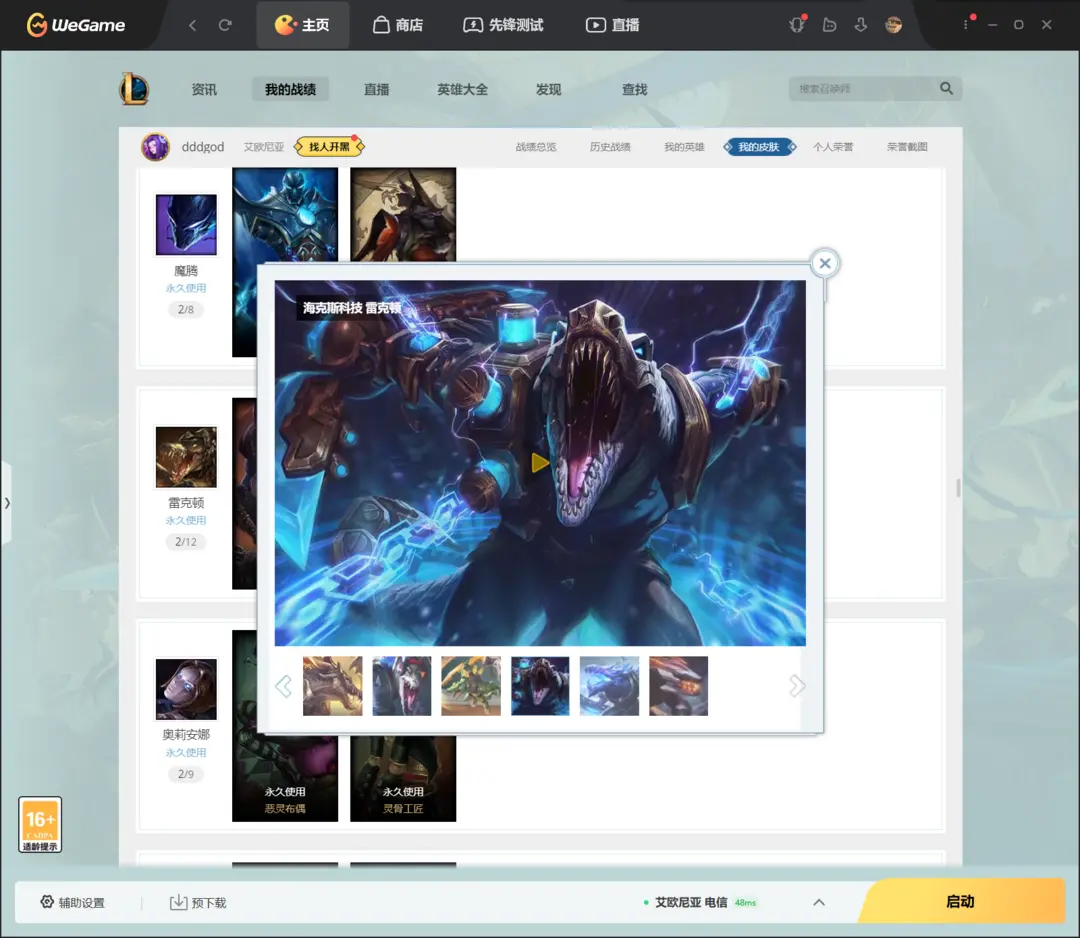1080x938 pixels.
Task: Select the fifth thumbnail in the skin strip
Action: click(x=610, y=686)
